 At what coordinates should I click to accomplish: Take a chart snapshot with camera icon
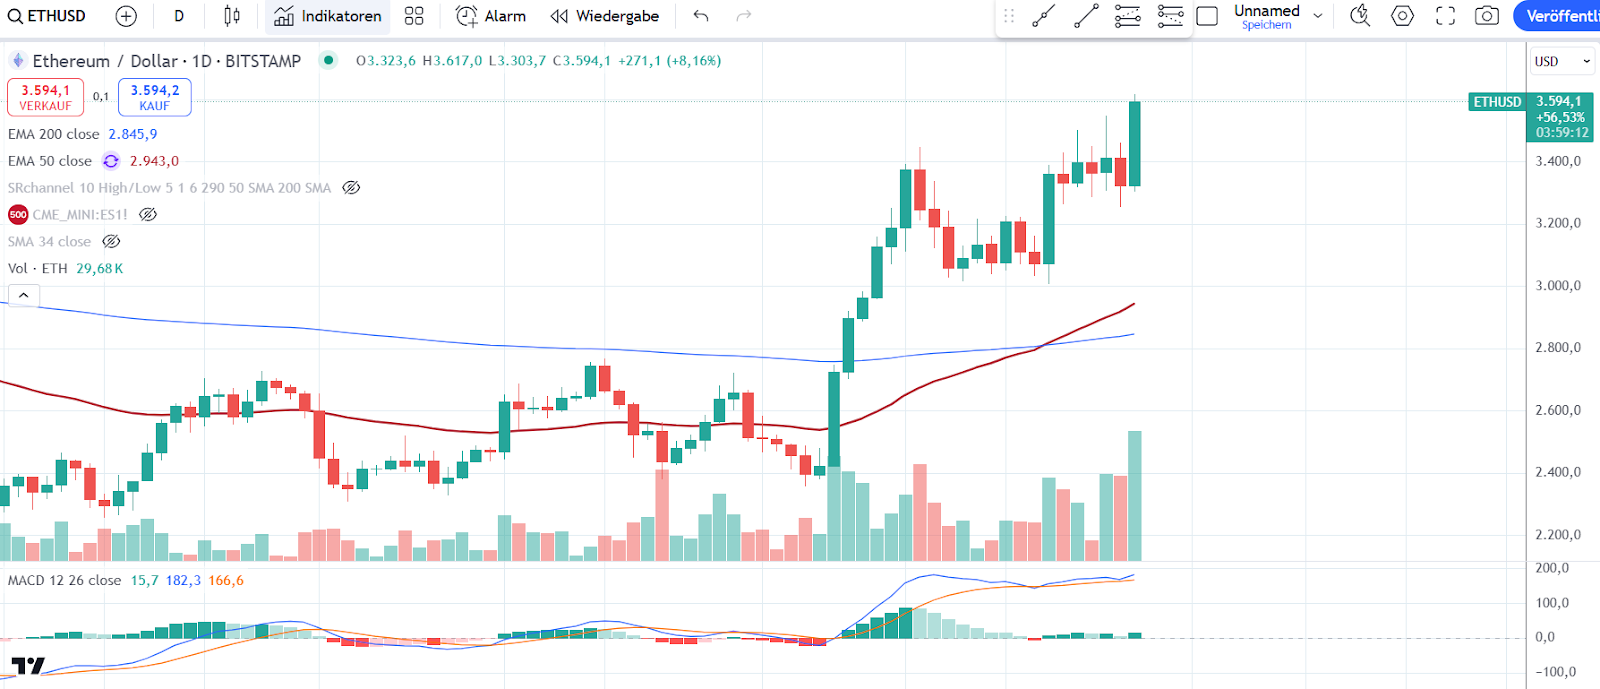(x=1487, y=16)
